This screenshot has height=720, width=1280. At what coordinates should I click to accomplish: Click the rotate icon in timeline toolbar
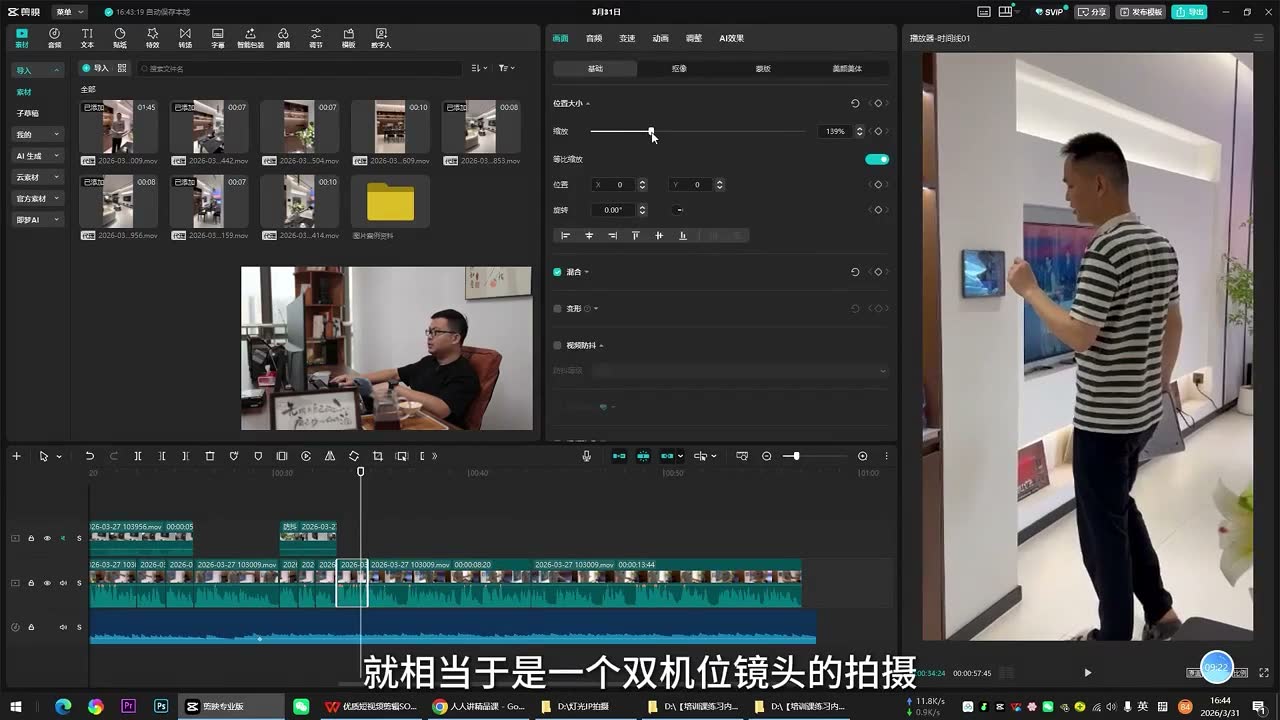click(x=354, y=456)
